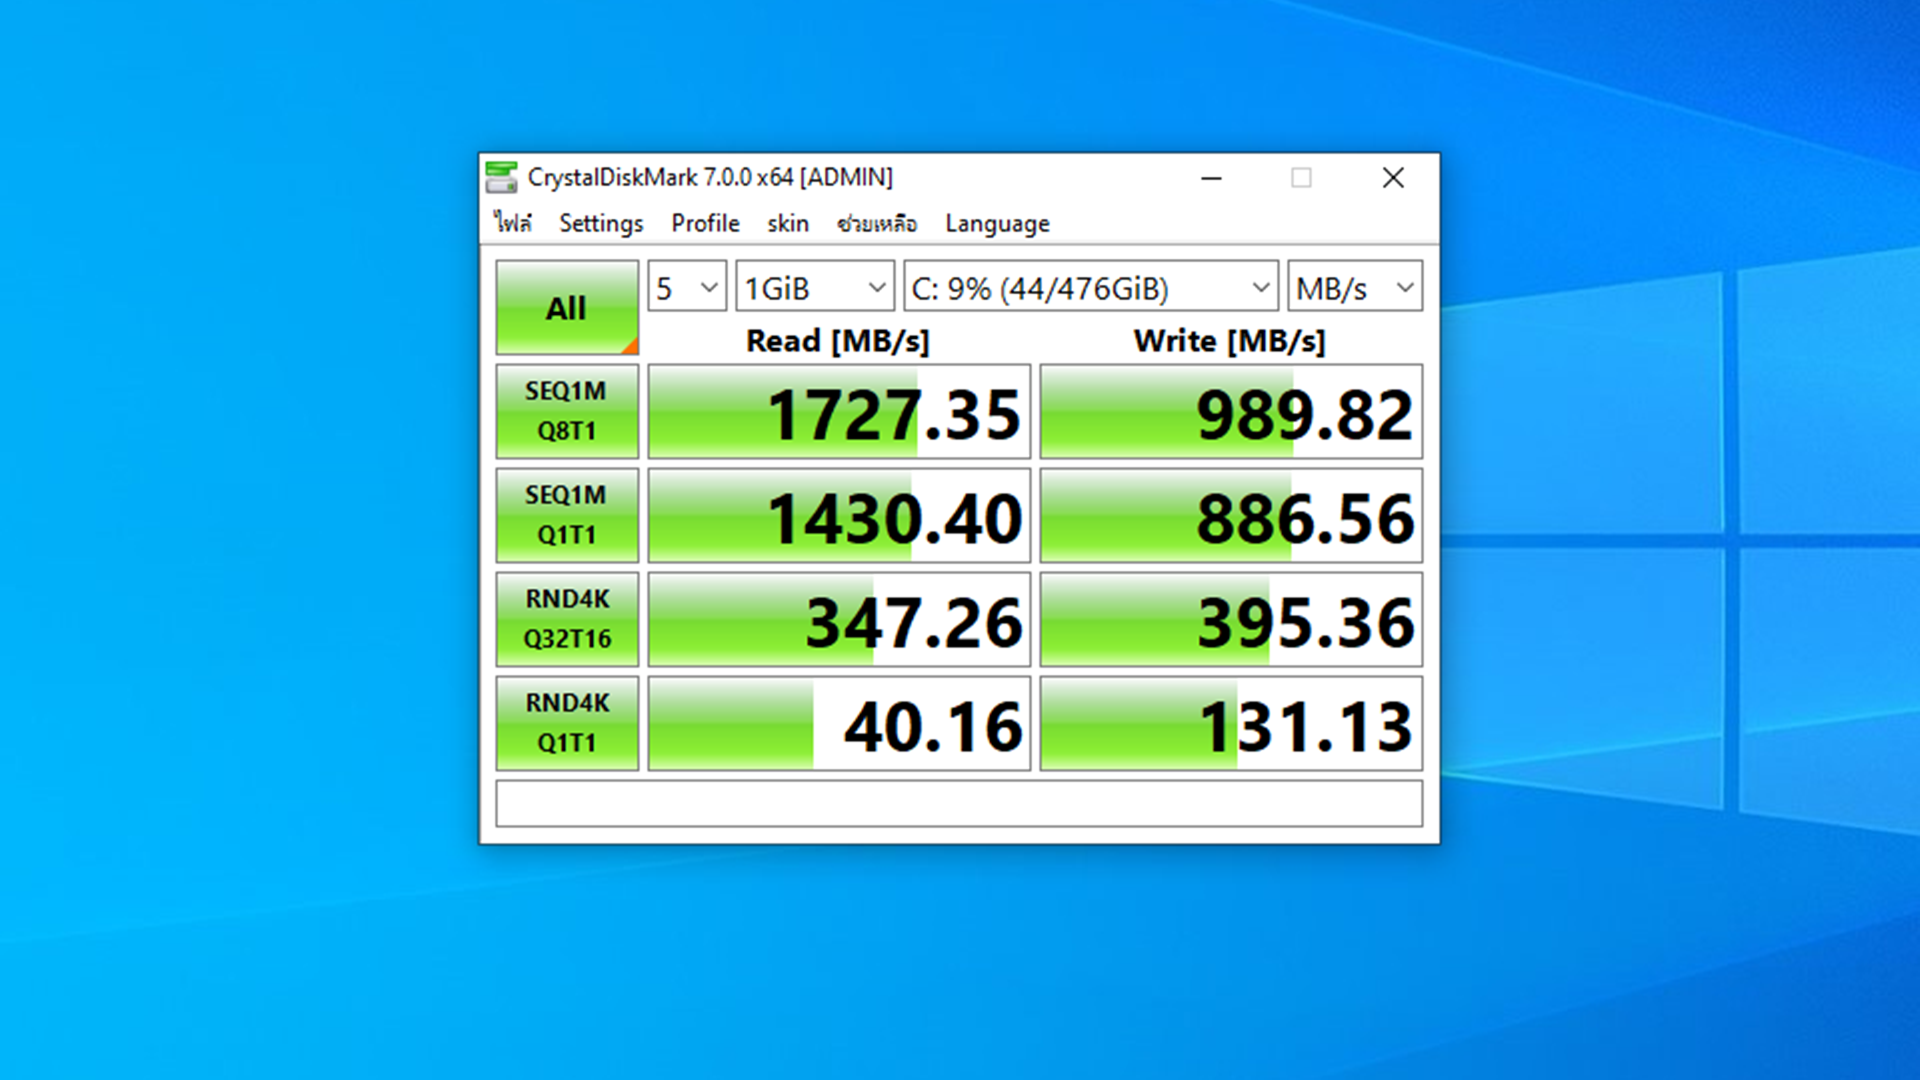
Task: Click the CrystalDiskMark app icon in title bar
Action: click(501, 178)
